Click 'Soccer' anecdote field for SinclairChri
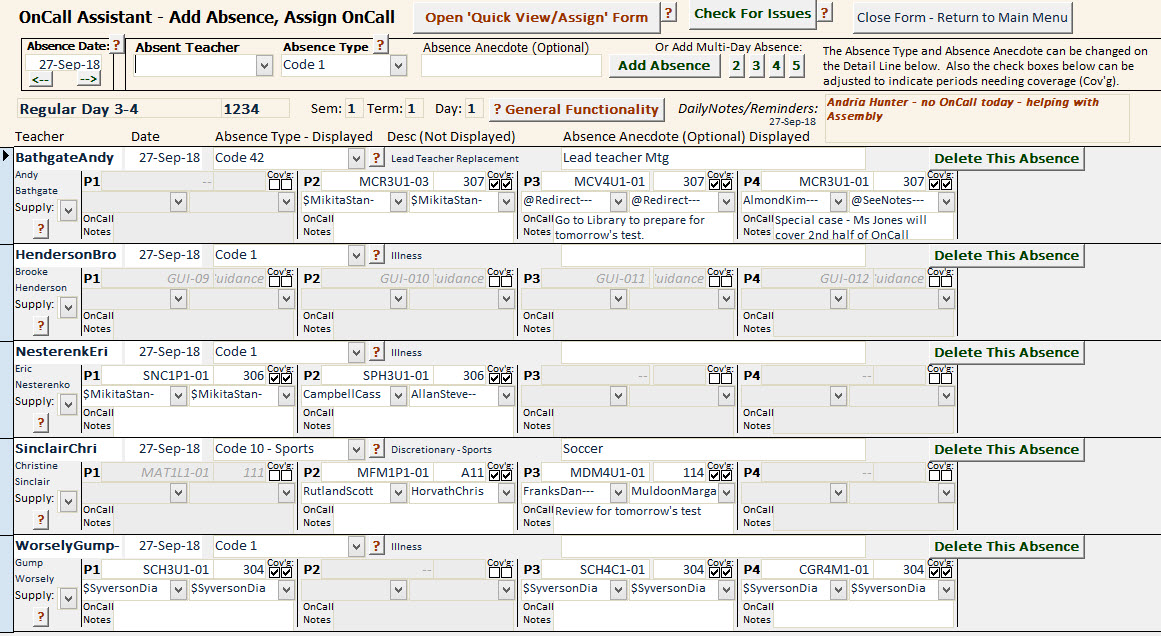This screenshot has height=636, width=1161. (713, 449)
